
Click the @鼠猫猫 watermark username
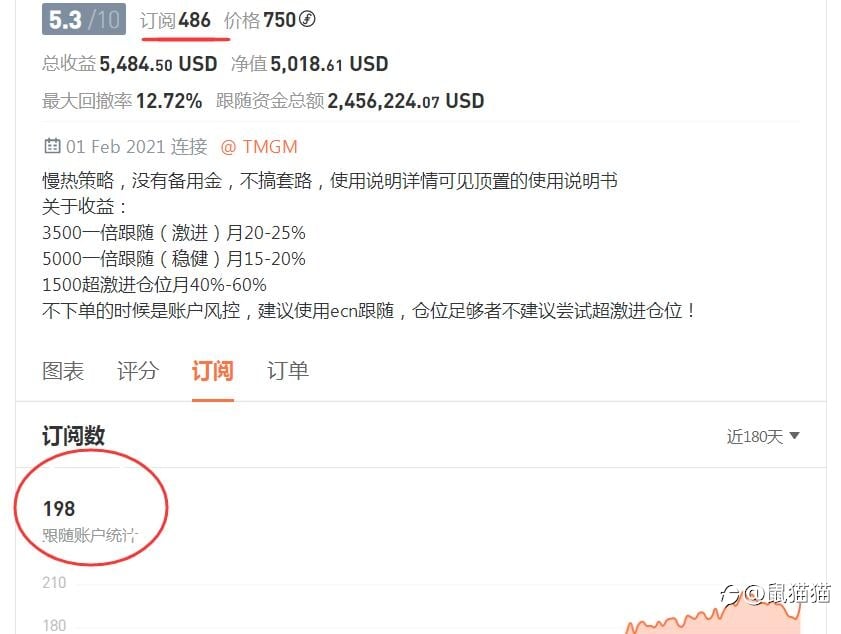[787, 593]
